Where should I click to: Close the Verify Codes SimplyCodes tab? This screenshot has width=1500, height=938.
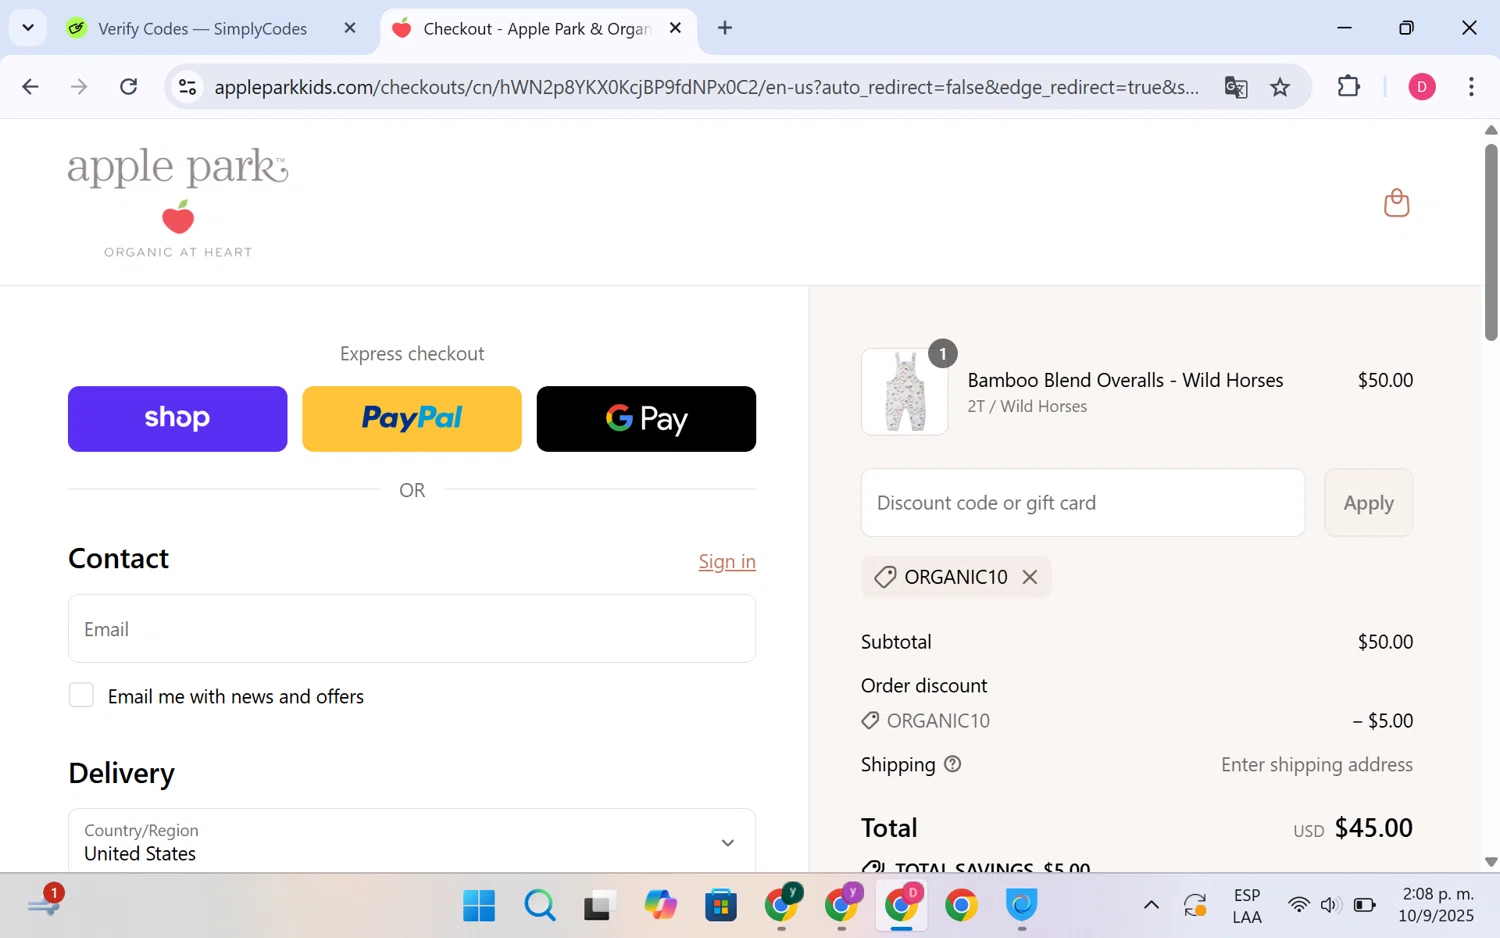pos(350,28)
